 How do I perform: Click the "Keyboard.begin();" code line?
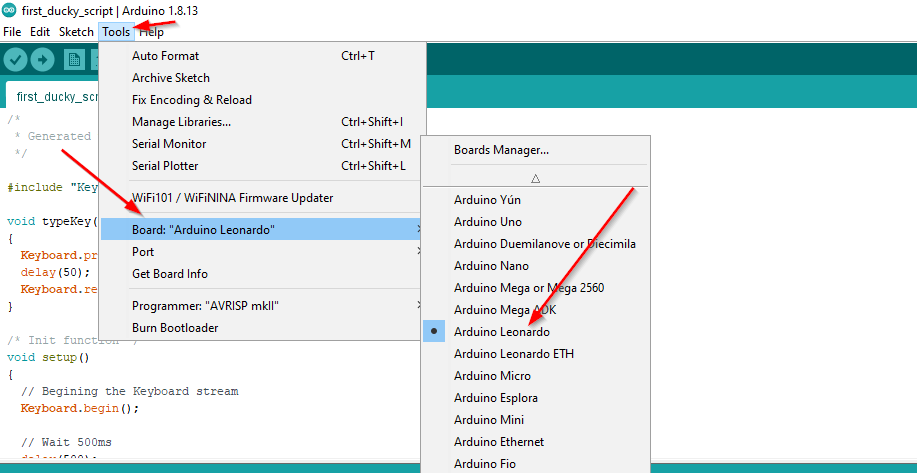tap(80, 409)
